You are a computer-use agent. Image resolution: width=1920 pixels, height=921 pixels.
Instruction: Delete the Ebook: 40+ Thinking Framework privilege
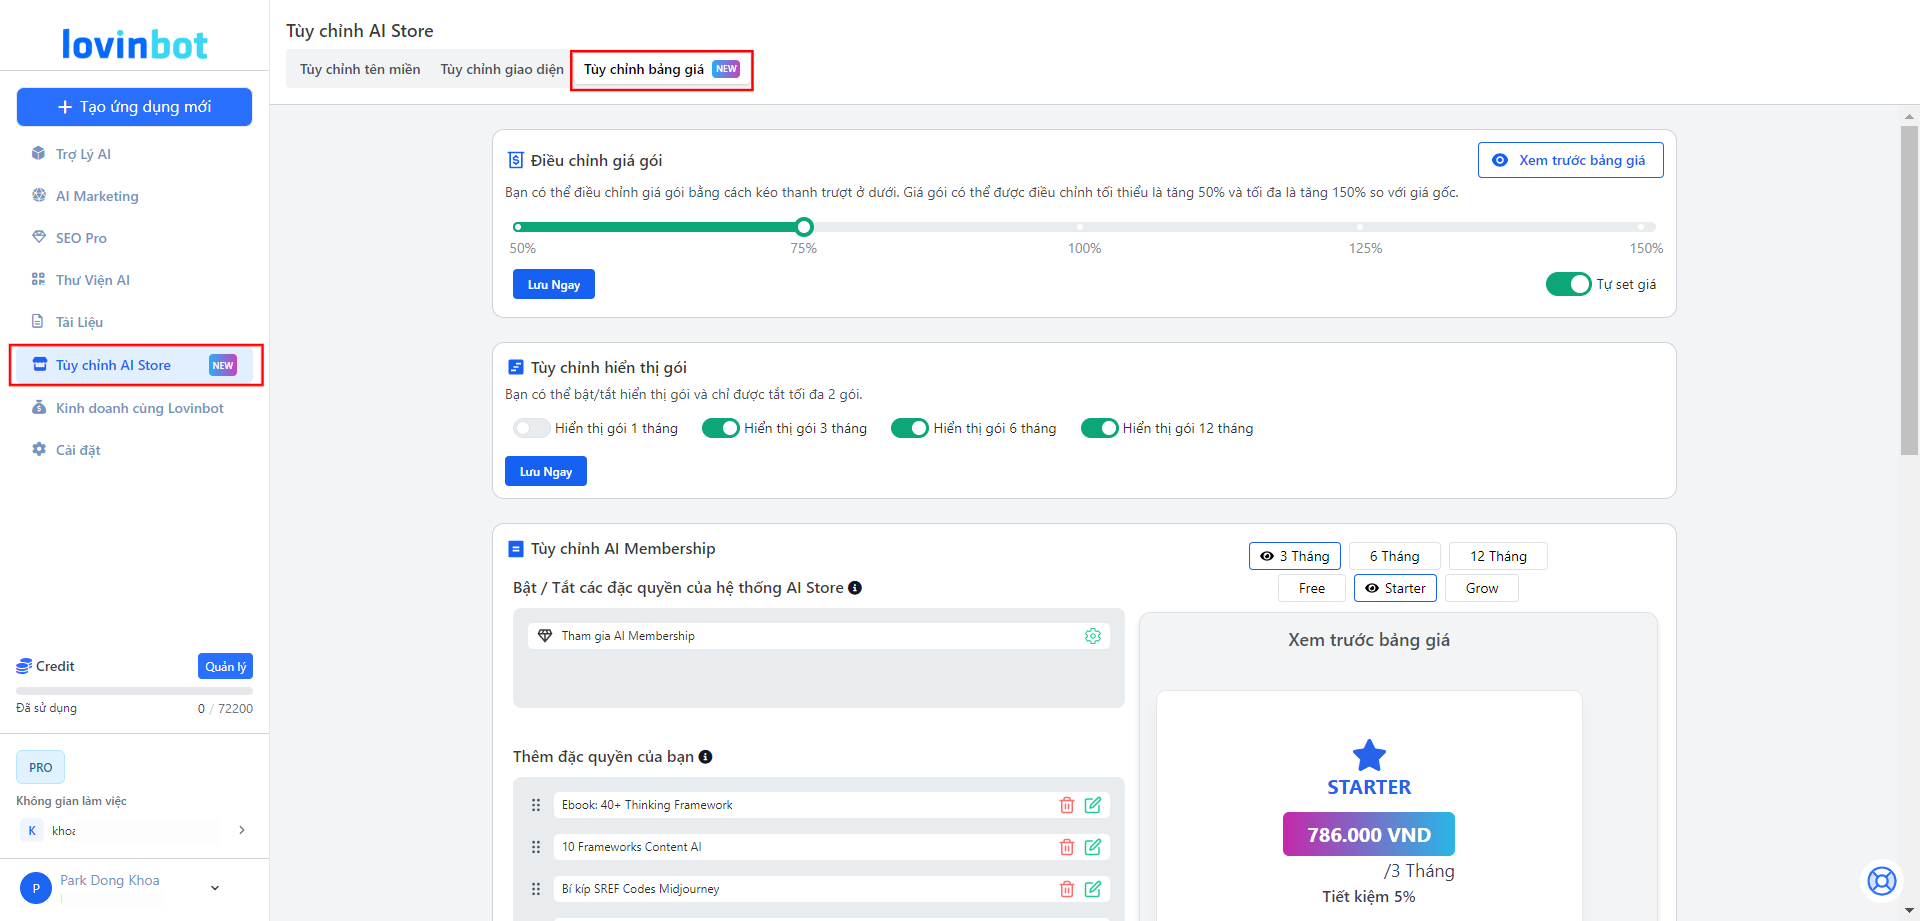point(1067,805)
